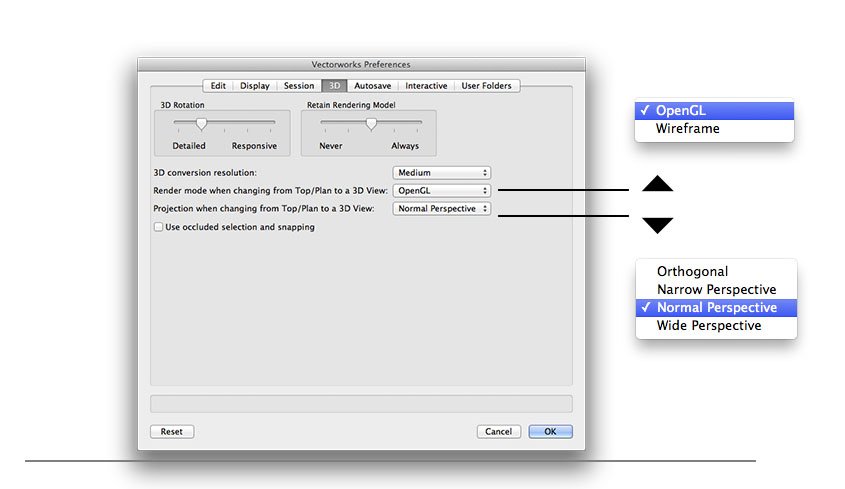Go to the Autosave tab

pyautogui.click(x=372, y=86)
